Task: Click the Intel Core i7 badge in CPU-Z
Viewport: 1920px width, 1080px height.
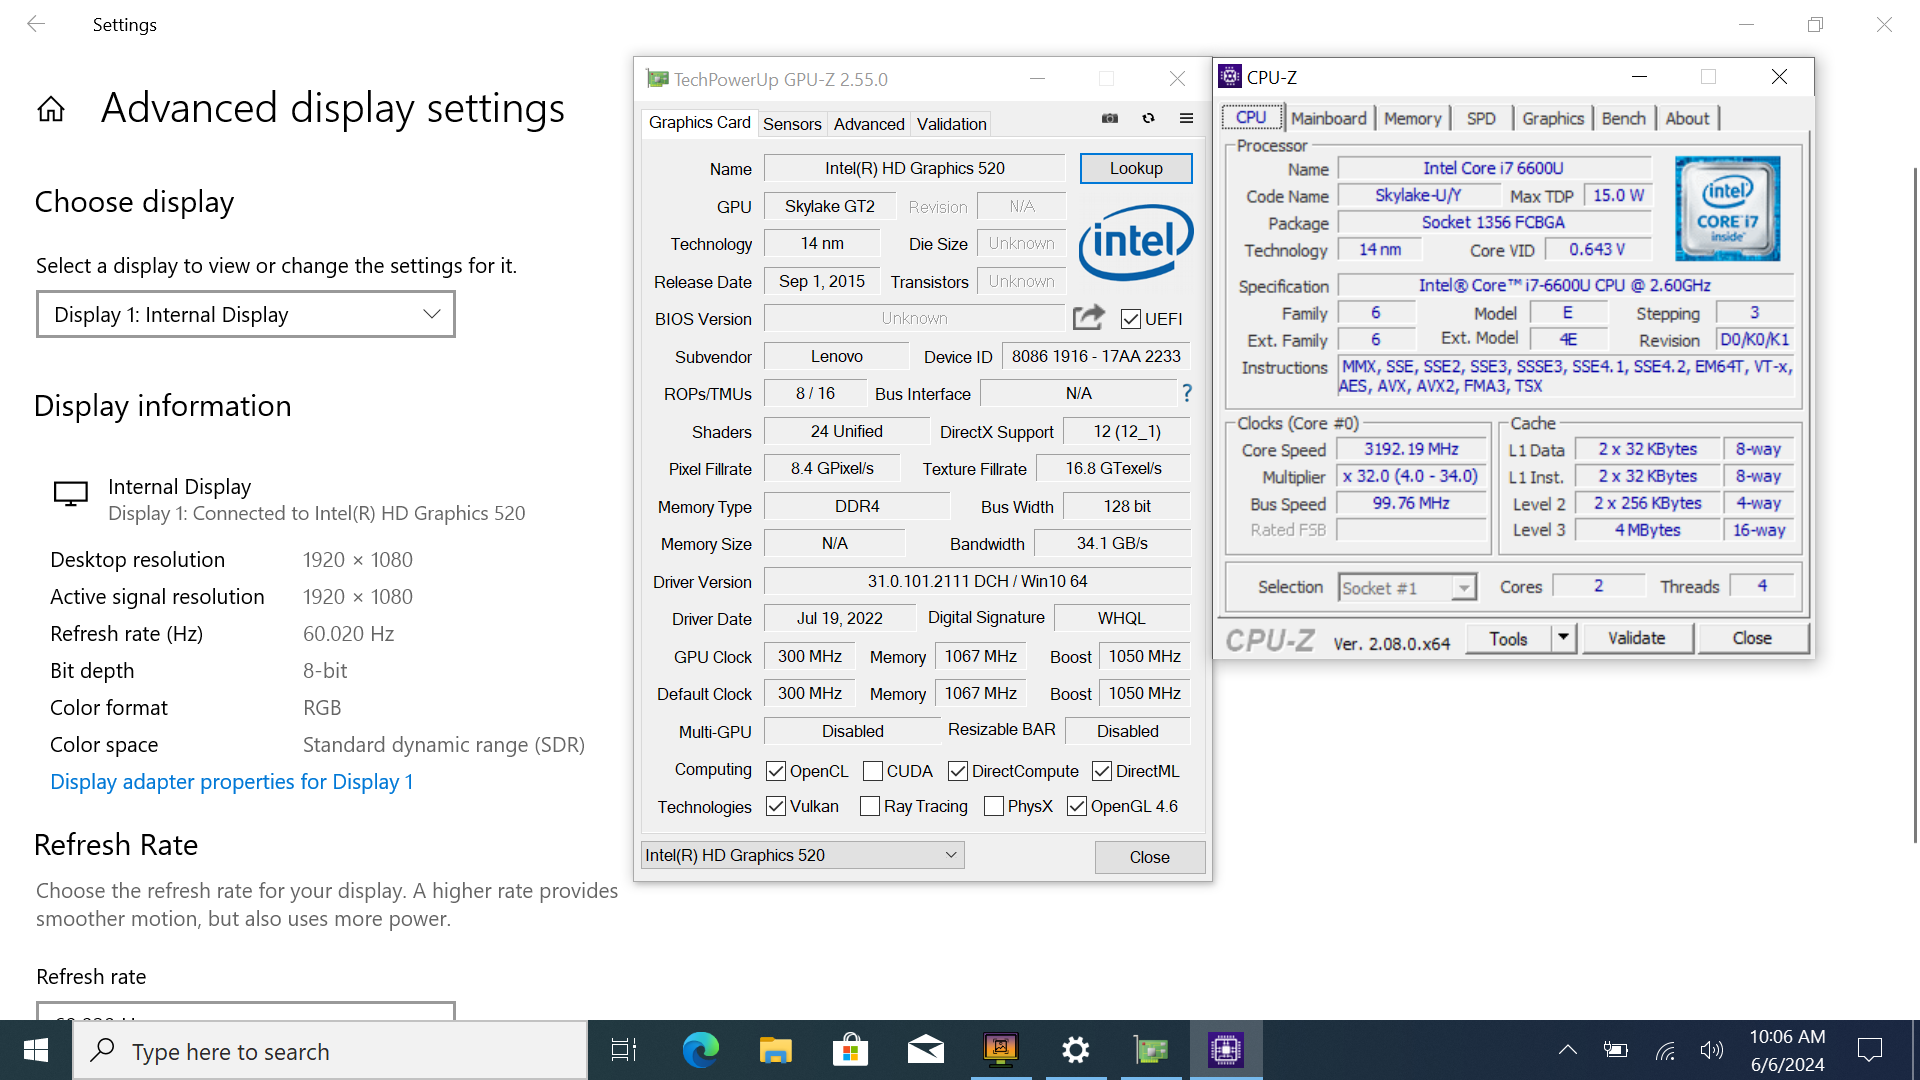Action: pos(1727,208)
